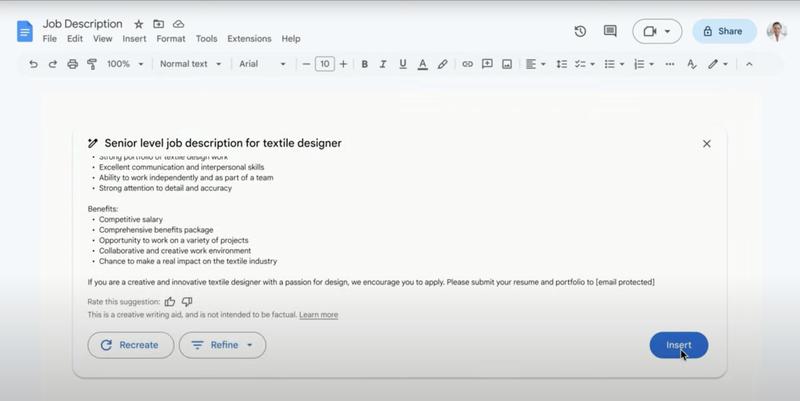Toggle bold formatting

click(365, 64)
